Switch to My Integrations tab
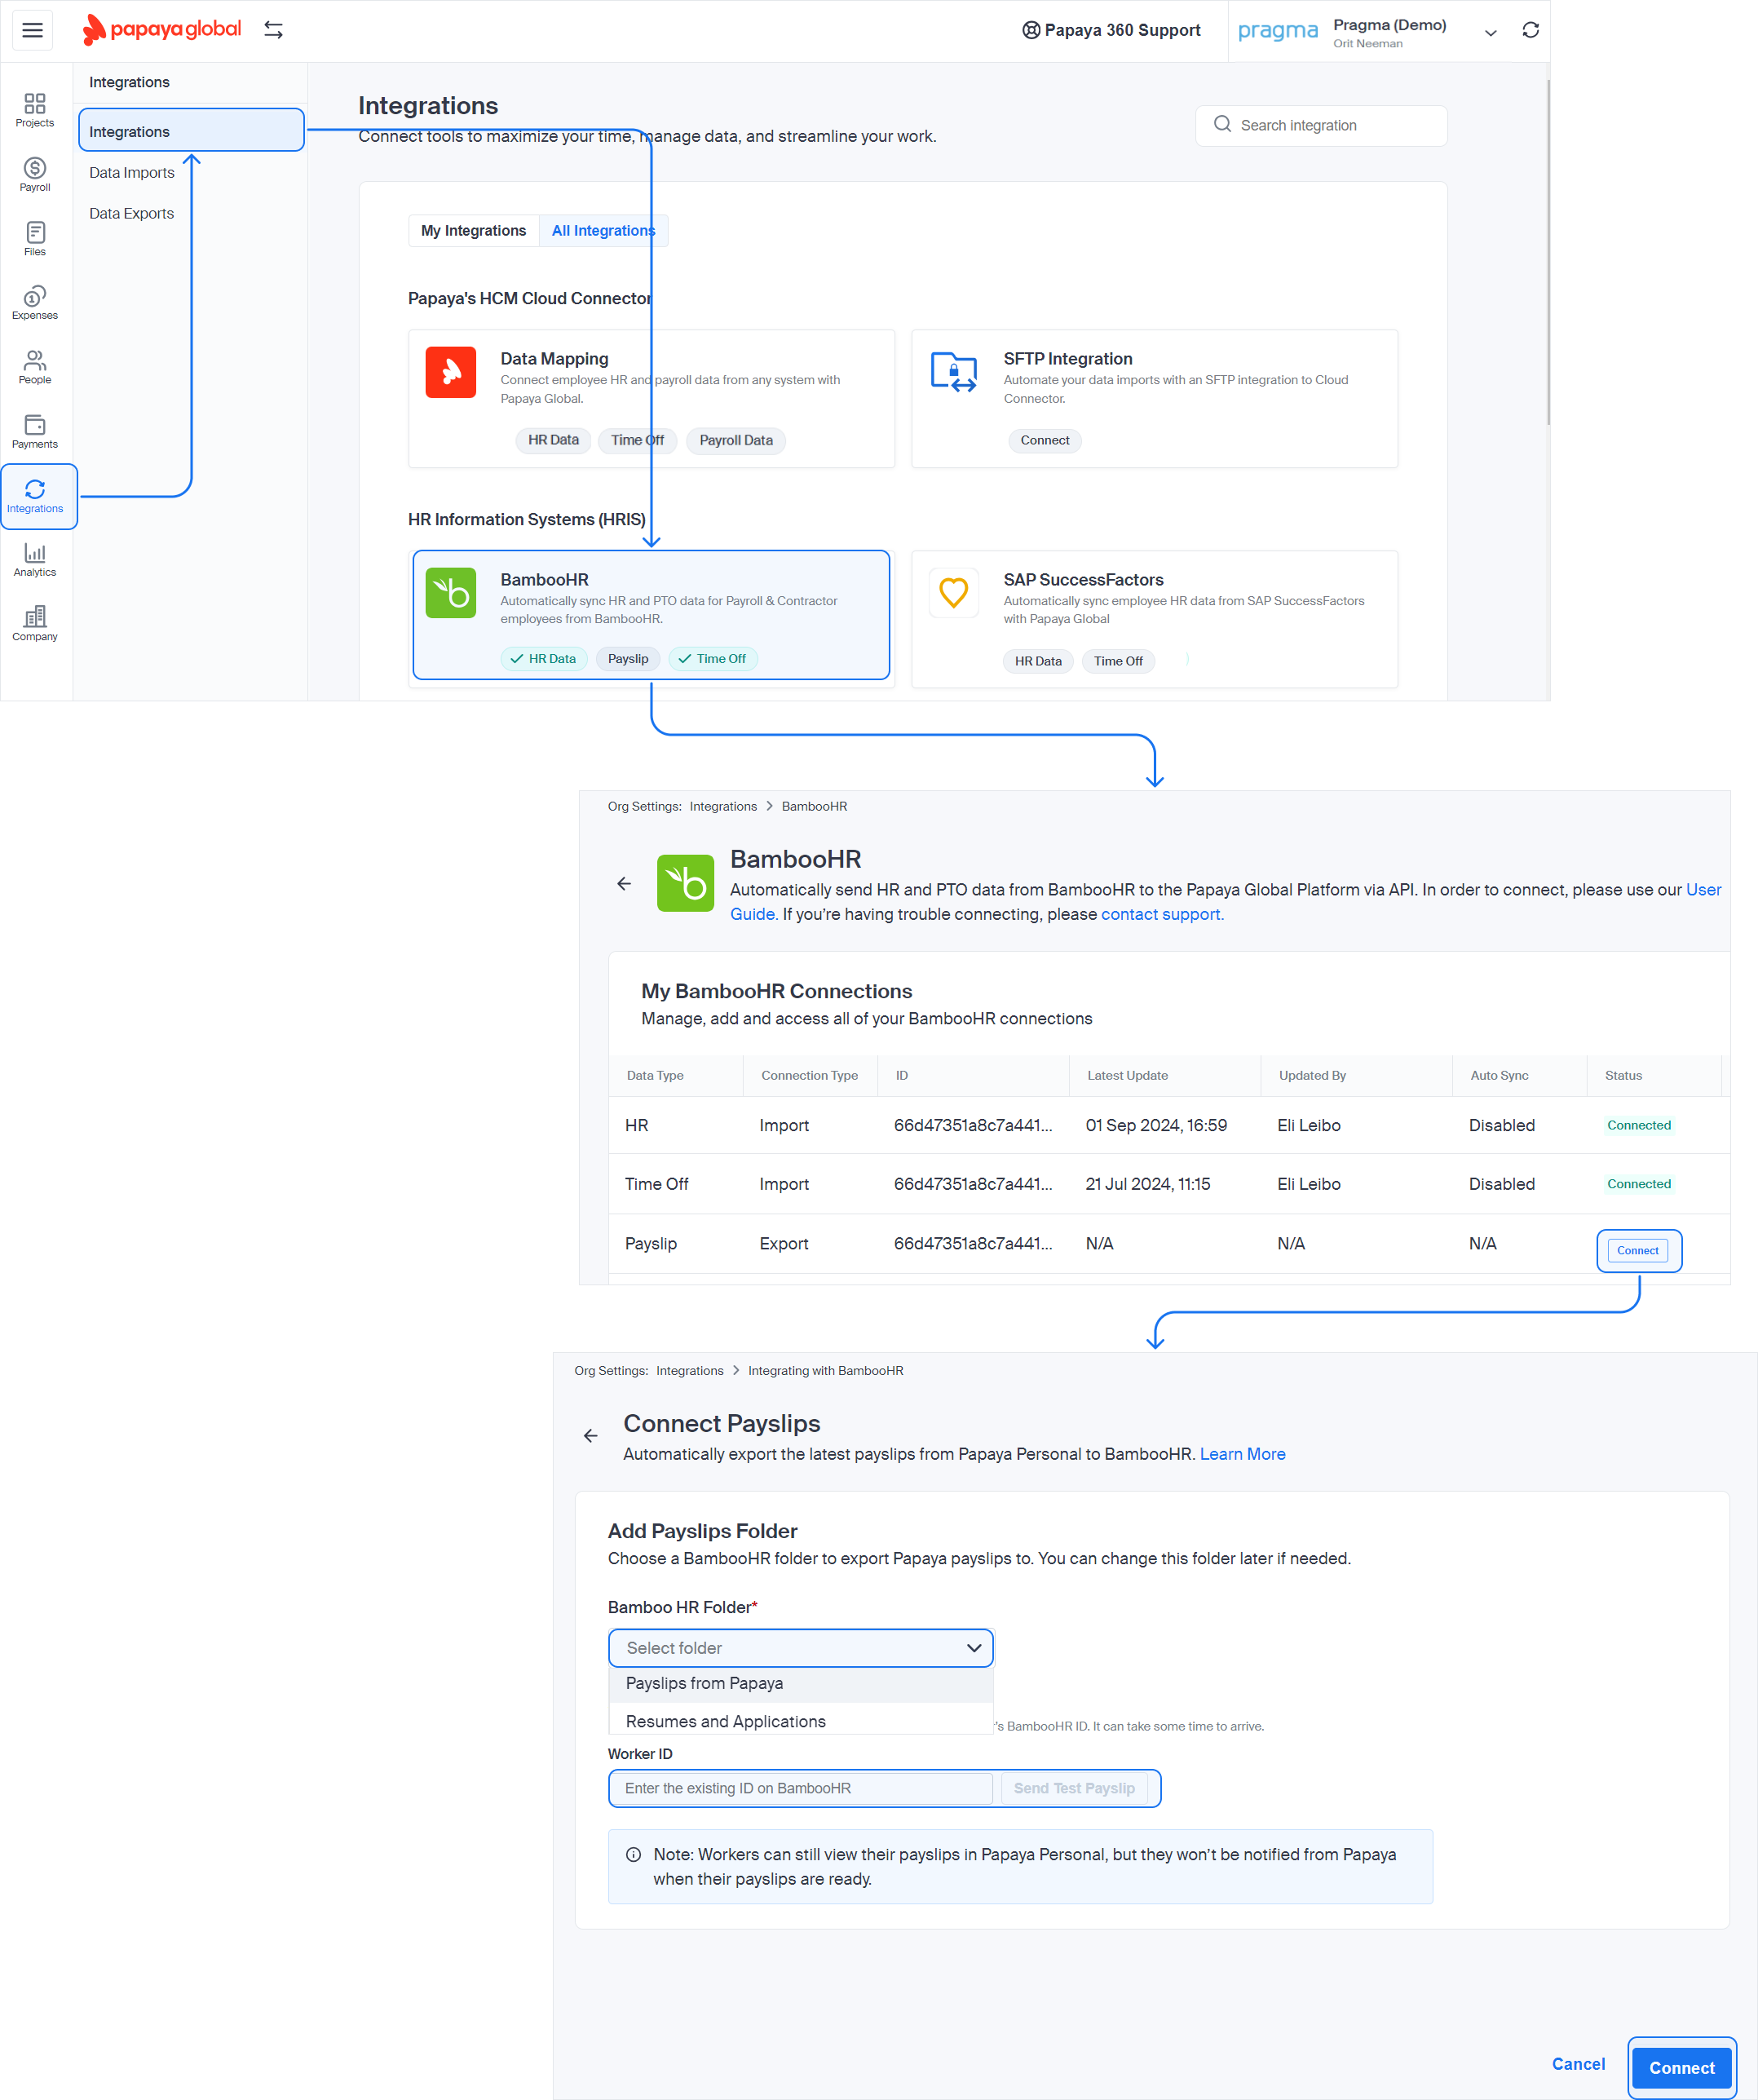This screenshot has width=1758, height=2100. [x=473, y=231]
